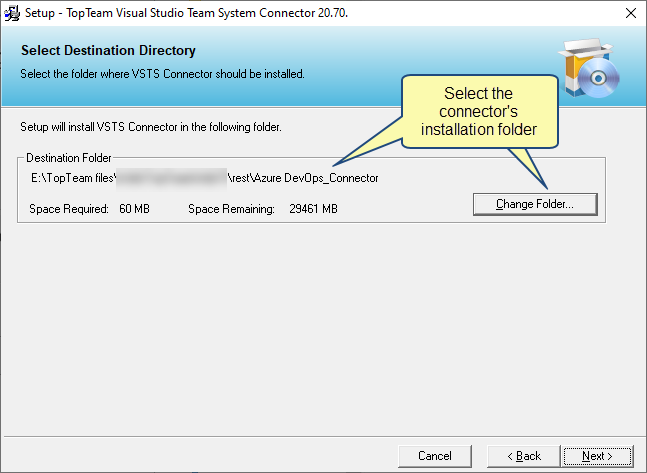Click 'Select the folder where VSTS Connector' subtitle
The image size is (647, 473).
click(x=163, y=74)
